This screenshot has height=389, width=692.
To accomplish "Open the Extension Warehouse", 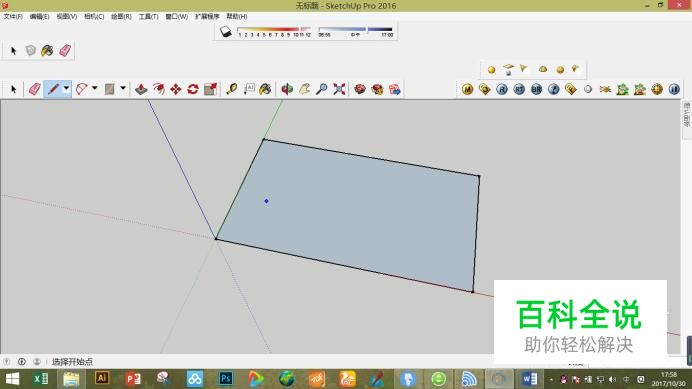I will tap(377, 89).
